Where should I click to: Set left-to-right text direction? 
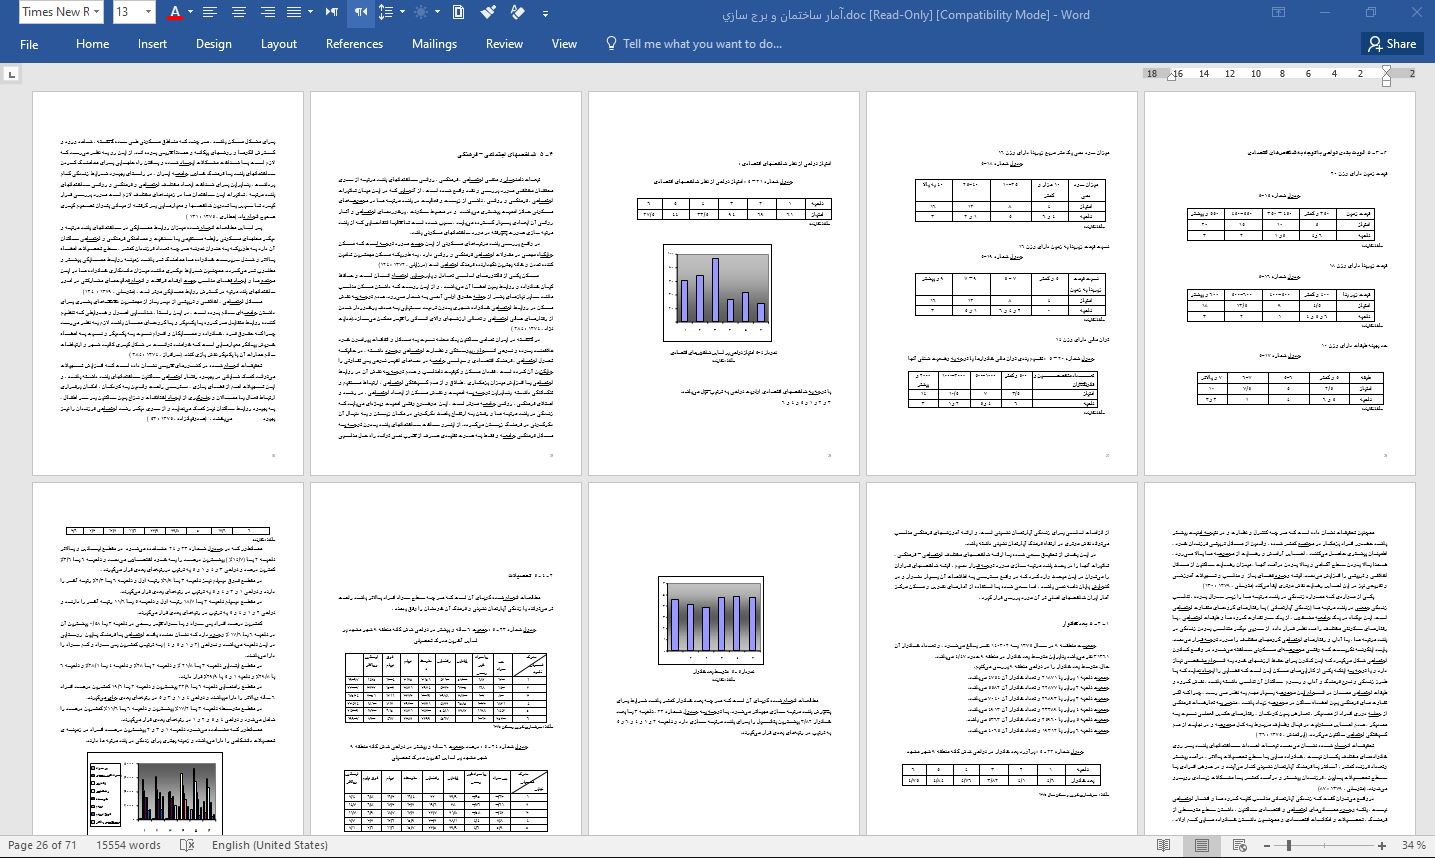point(331,12)
